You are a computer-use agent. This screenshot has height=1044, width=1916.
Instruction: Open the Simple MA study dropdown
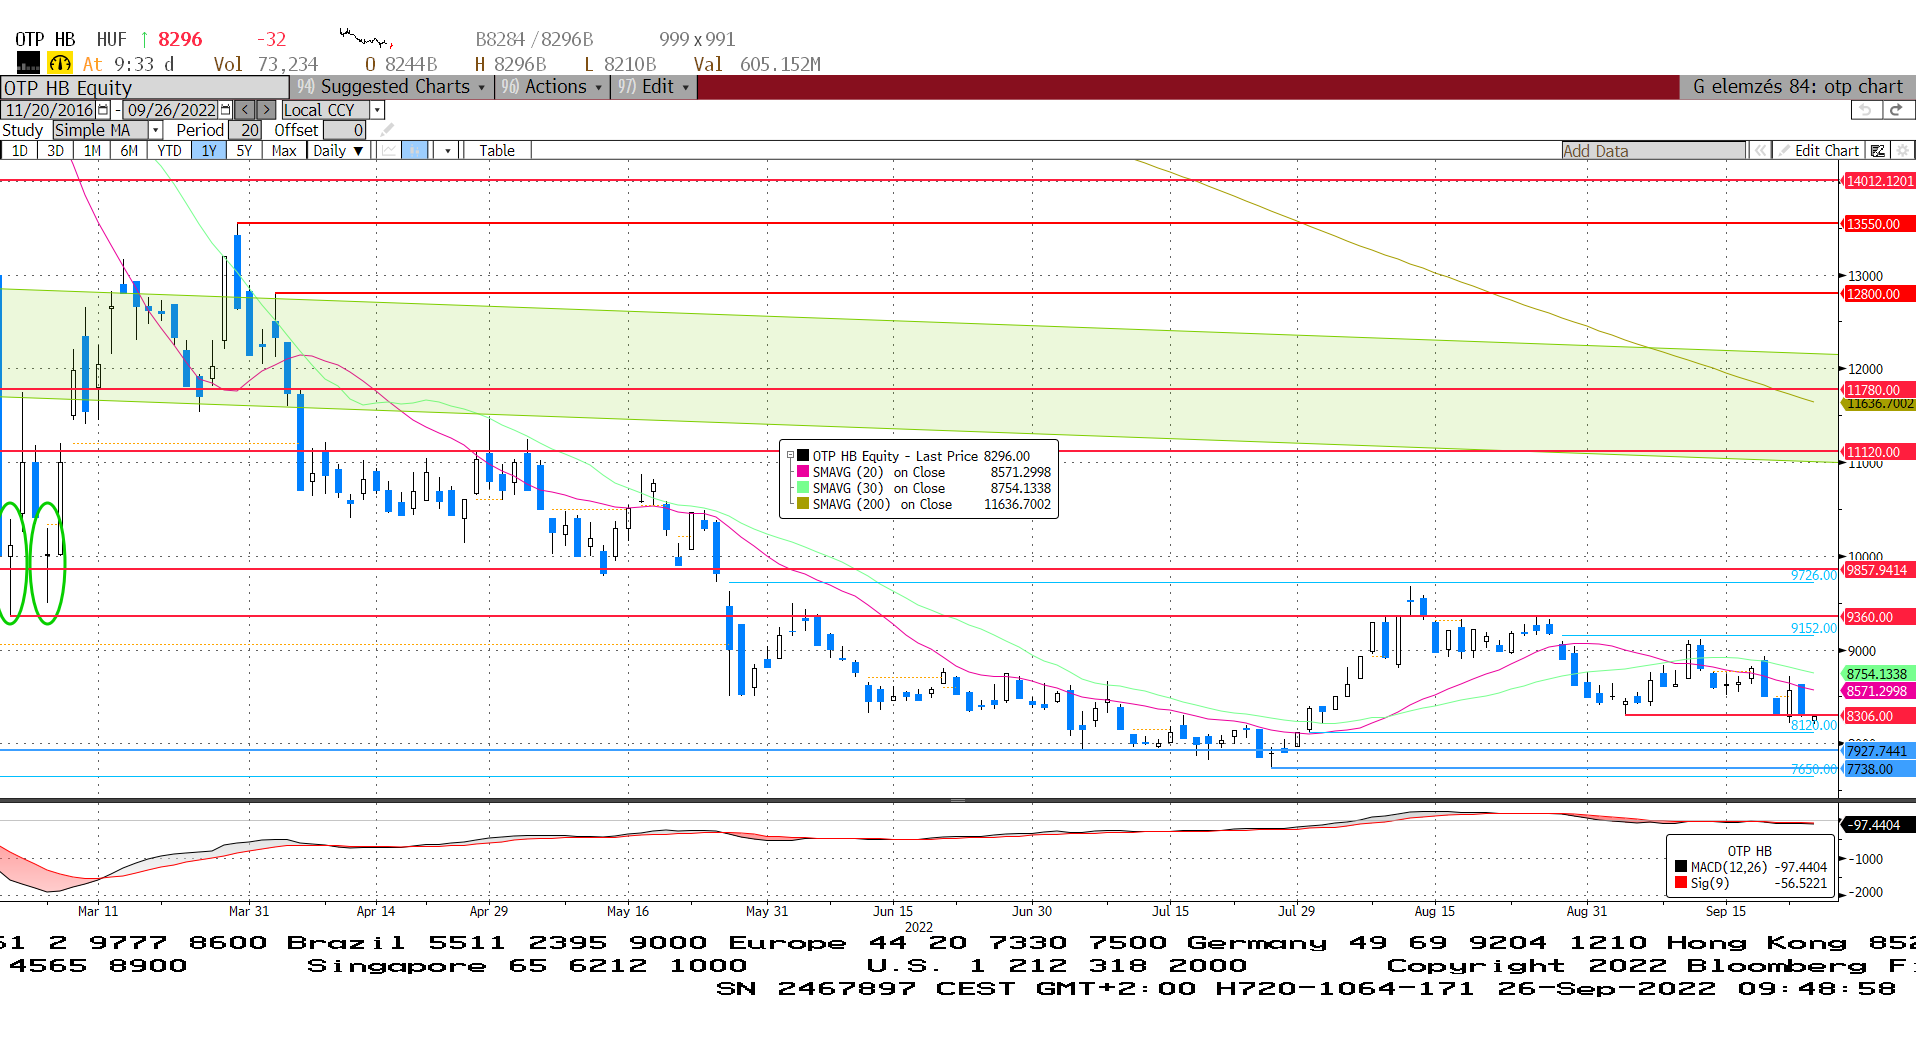point(156,130)
